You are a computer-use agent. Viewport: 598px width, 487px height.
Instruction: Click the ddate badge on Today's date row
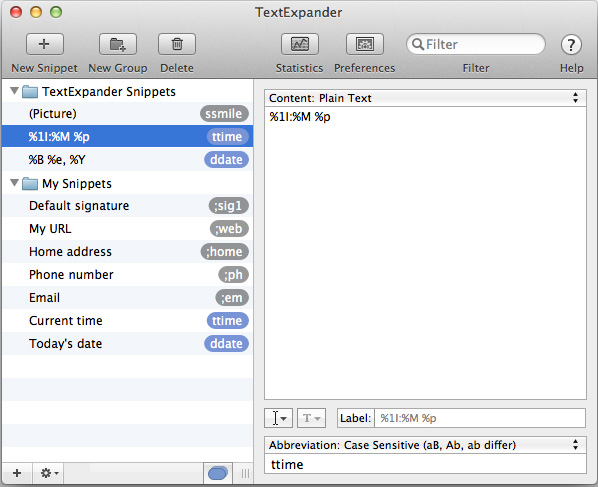(227, 344)
